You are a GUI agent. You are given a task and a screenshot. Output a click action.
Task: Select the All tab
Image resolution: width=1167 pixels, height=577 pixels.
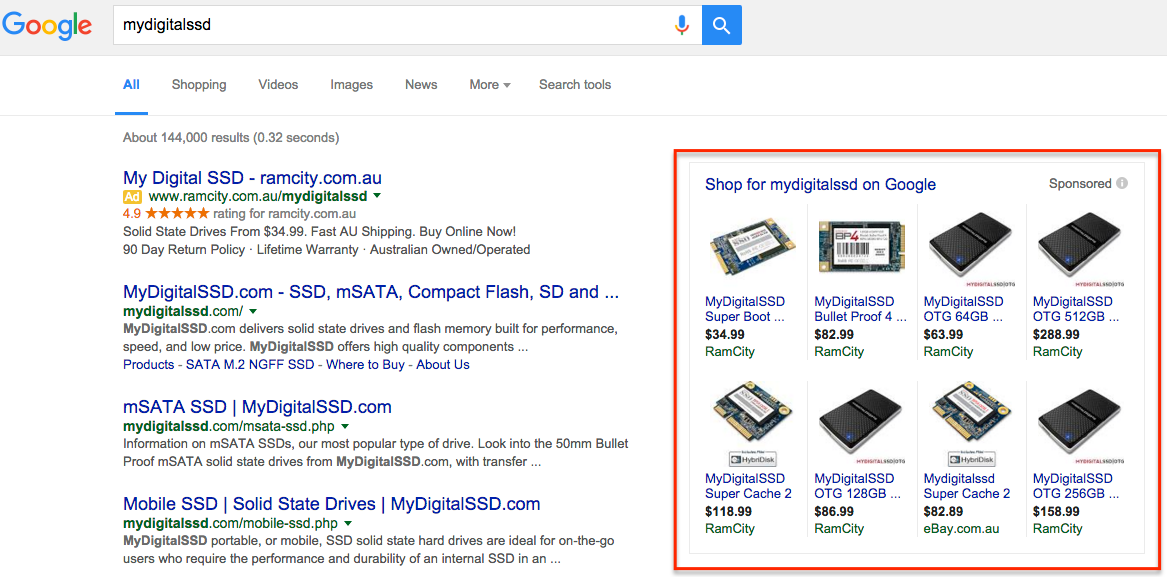pyautogui.click(x=131, y=85)
